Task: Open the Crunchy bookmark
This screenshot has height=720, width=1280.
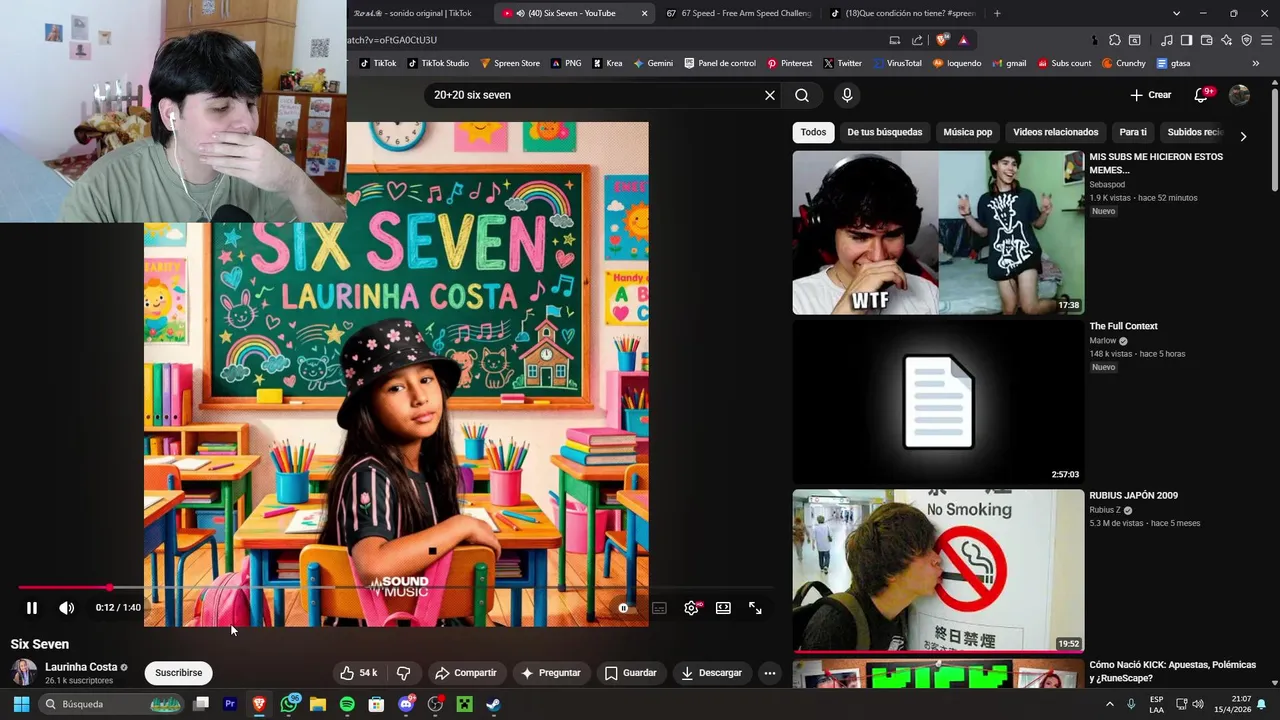Action: pyautogui.click(x=1123, y=63)
